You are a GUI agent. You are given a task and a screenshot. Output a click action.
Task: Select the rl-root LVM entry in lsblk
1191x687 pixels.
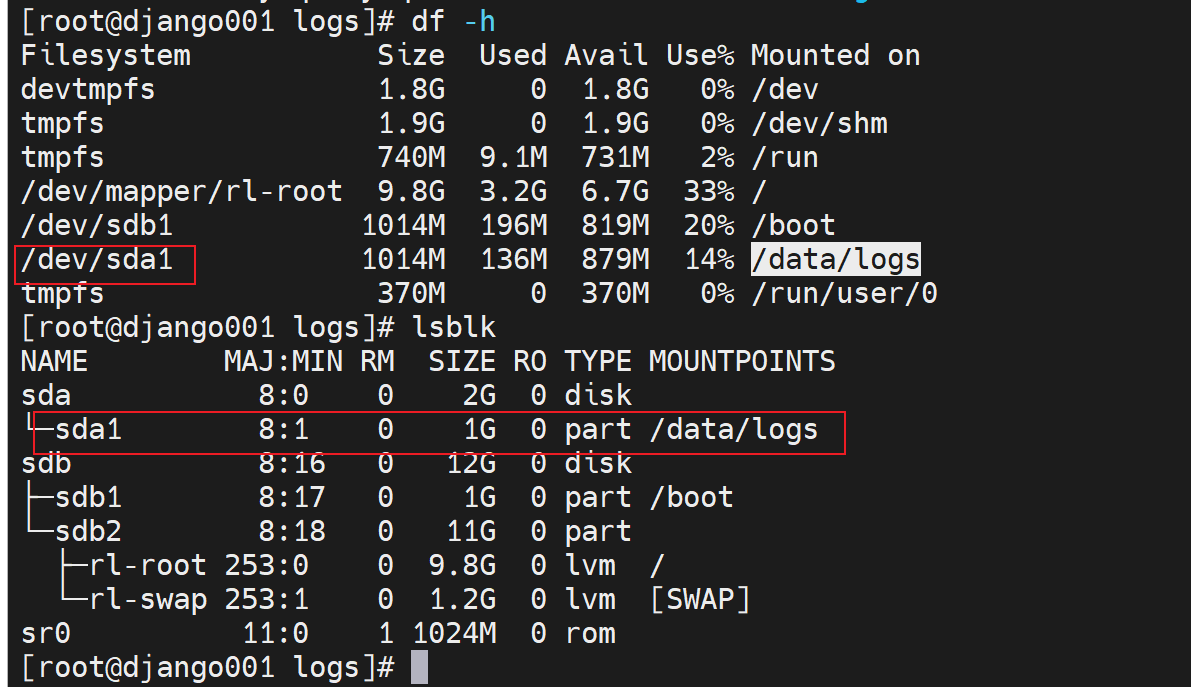pos(147,566)
